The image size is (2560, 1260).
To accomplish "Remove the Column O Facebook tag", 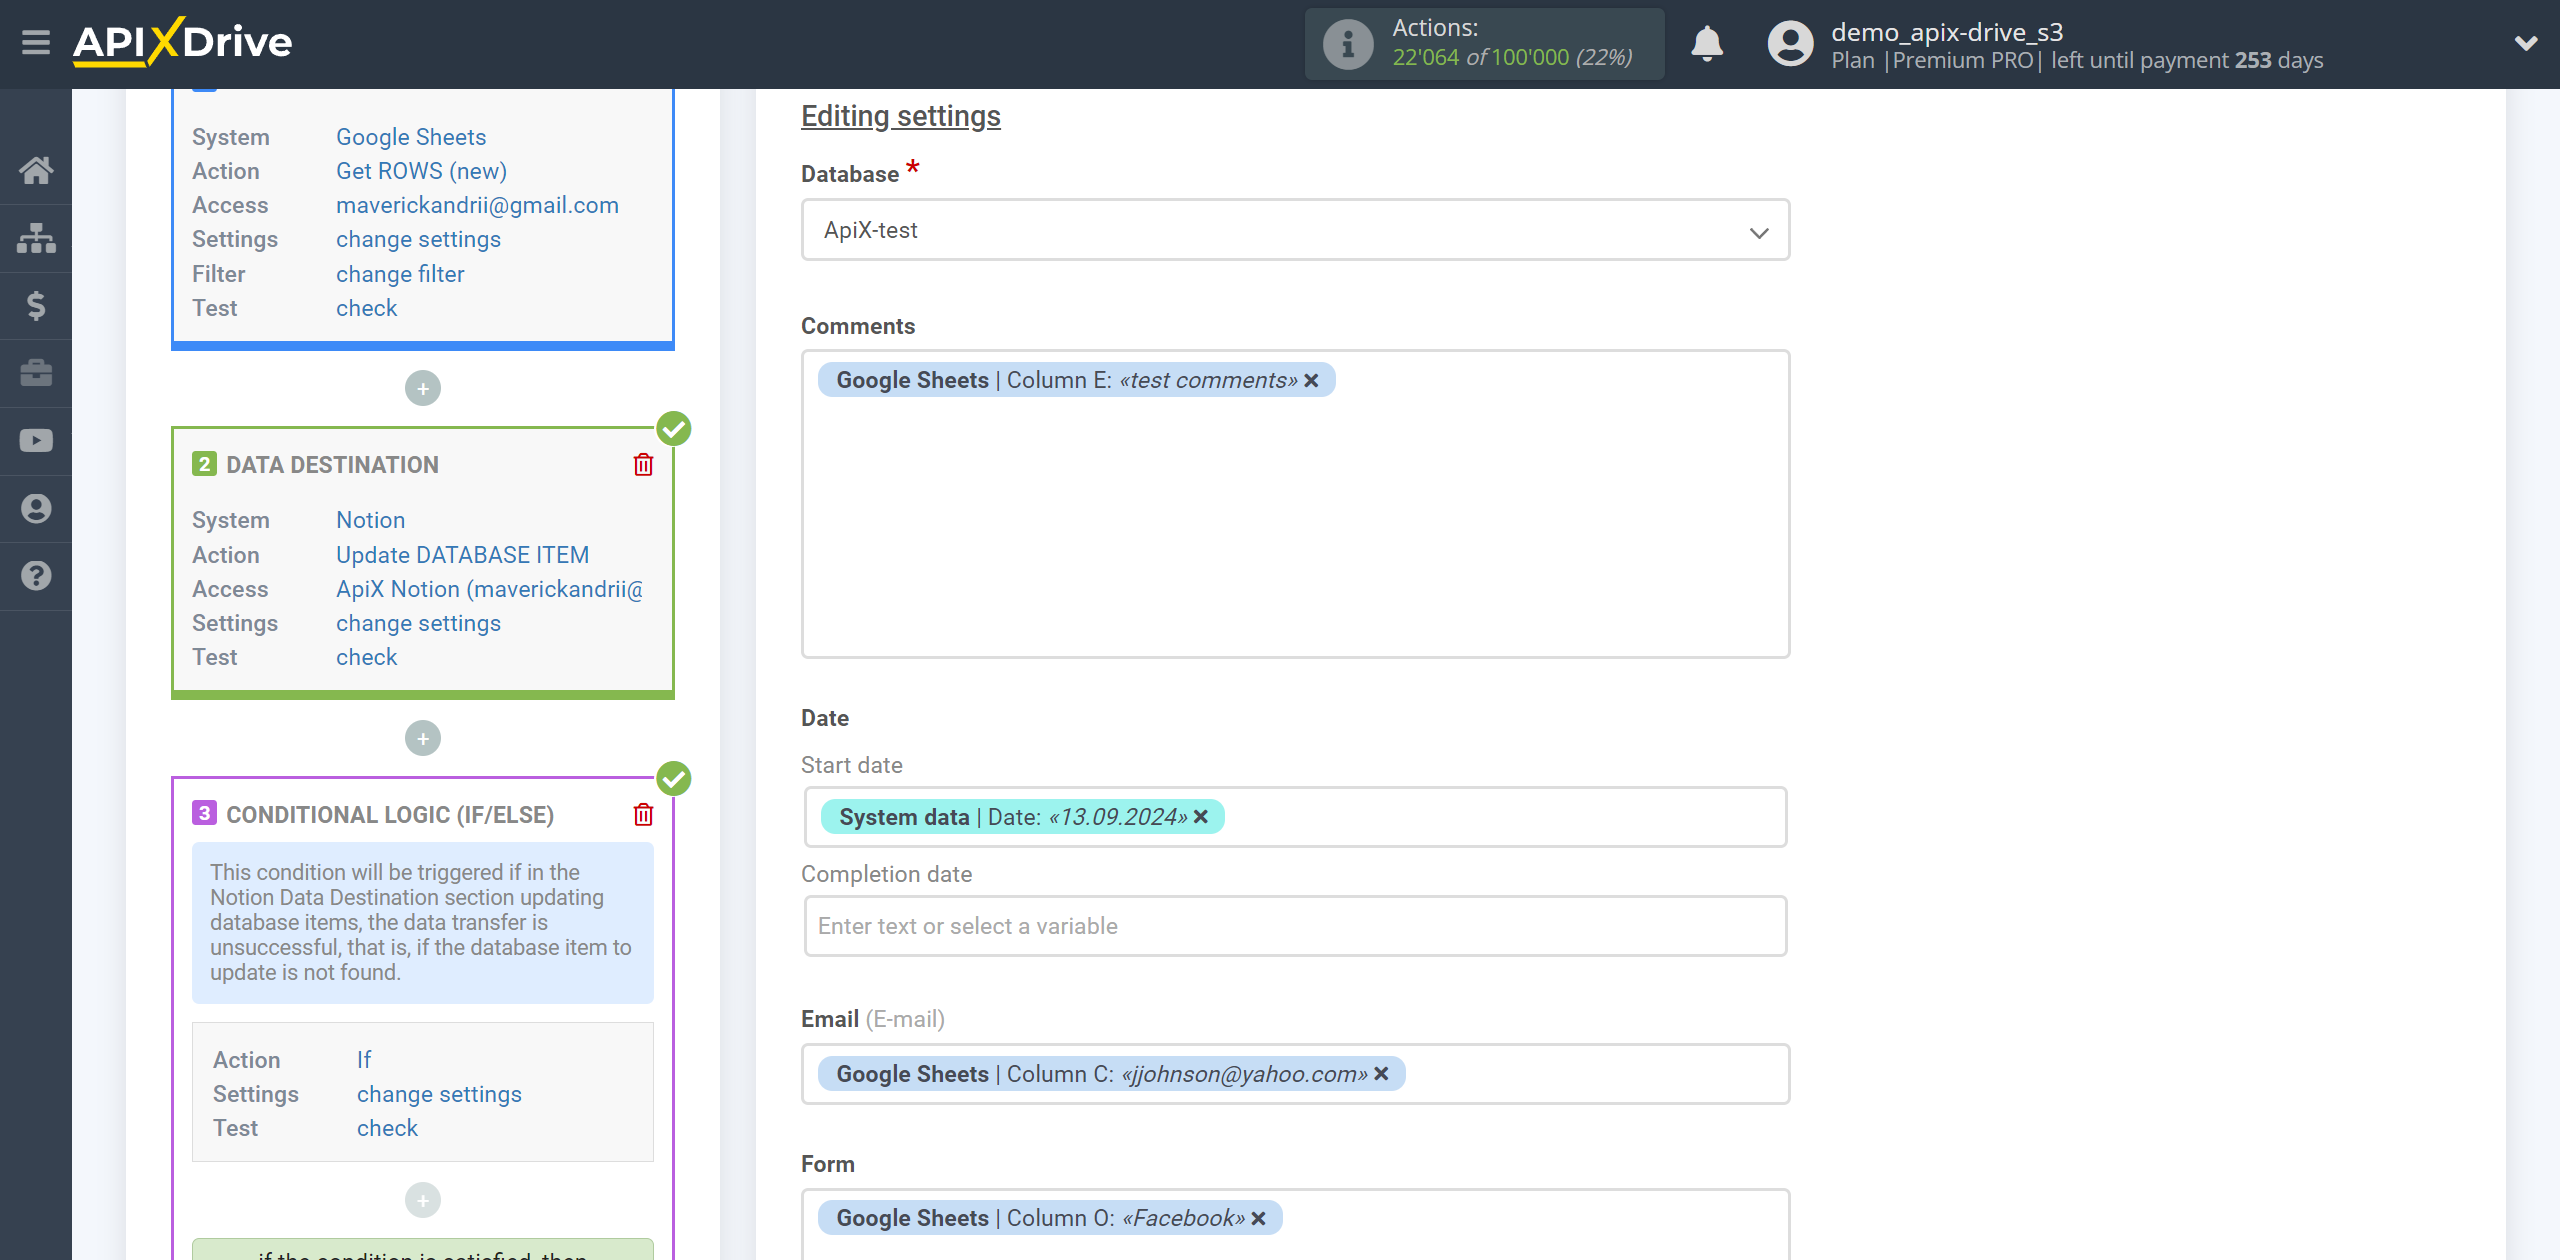I will [1258, 1218].
